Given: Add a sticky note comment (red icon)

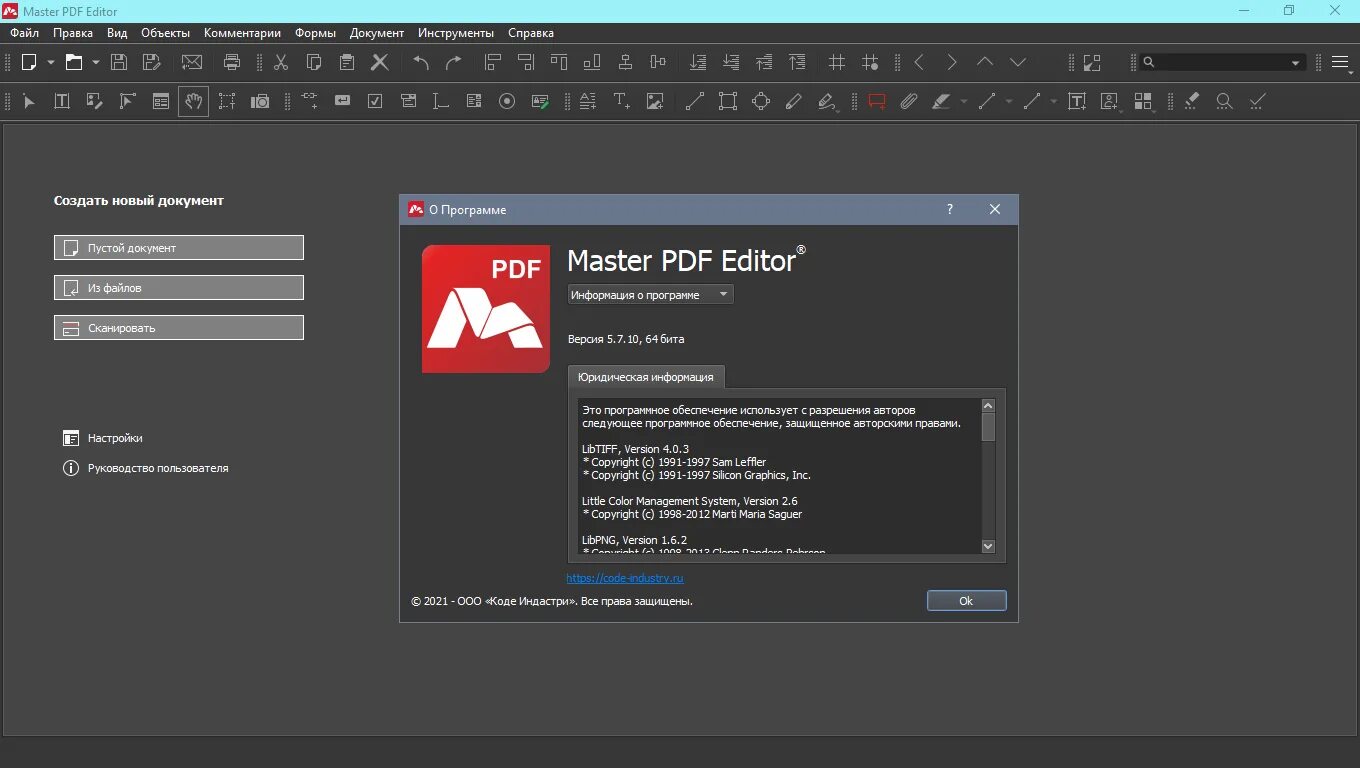Looking at the screenshot, I should coord(877,101).
